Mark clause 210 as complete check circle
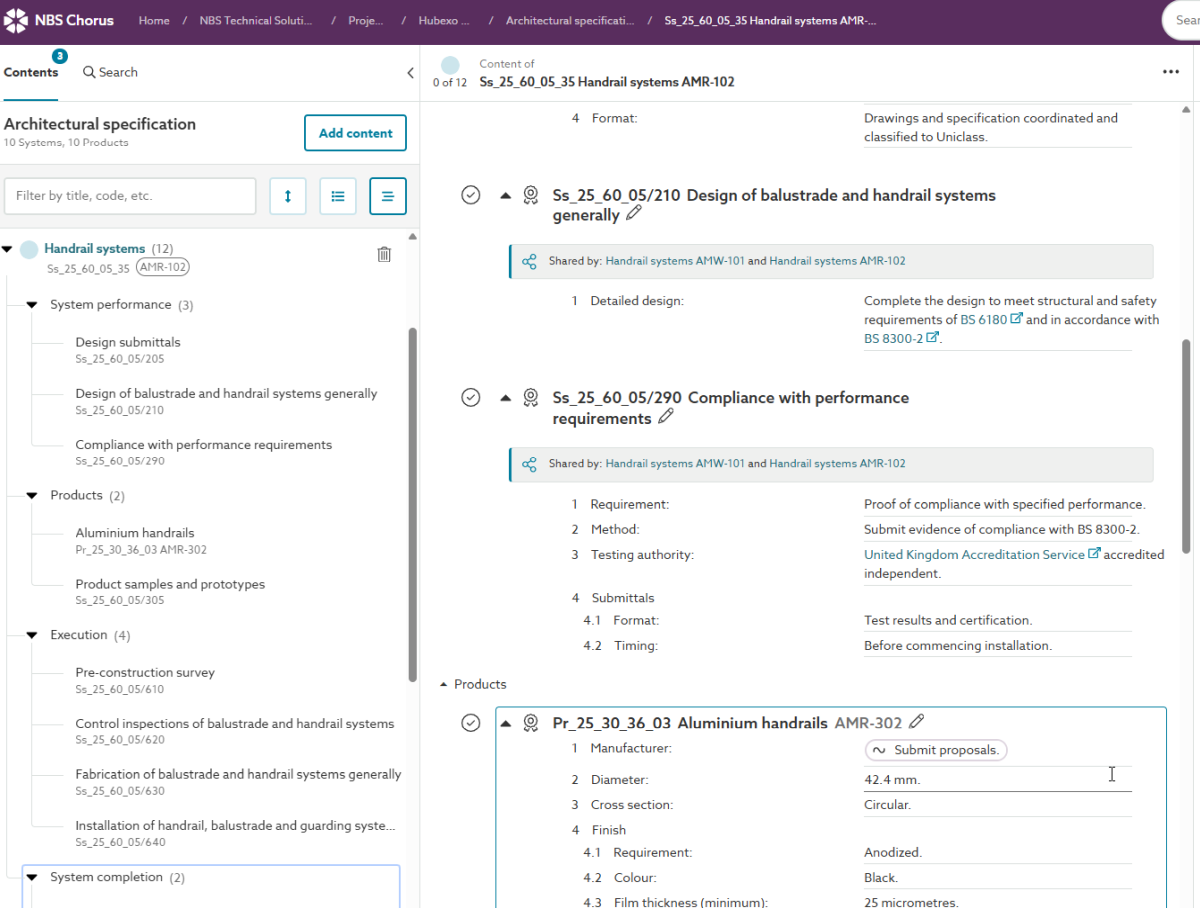The height and width of the screenshot is (908, 1200). pyautogui.click(x=471, y=195)
